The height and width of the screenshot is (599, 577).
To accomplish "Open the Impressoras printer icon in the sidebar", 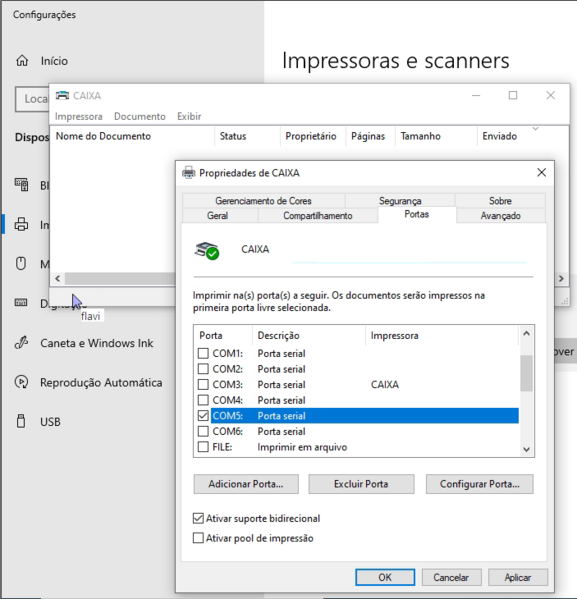I will (x=21, y=224).
